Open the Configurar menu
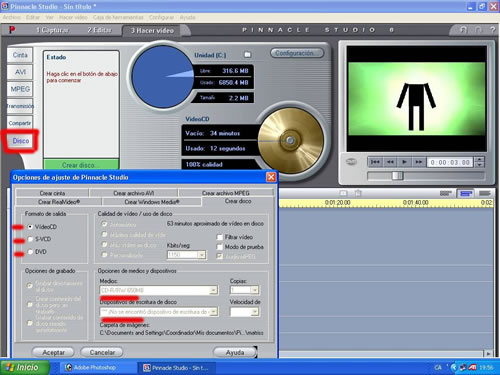The image size is (500, 375). tap(161, 17)
